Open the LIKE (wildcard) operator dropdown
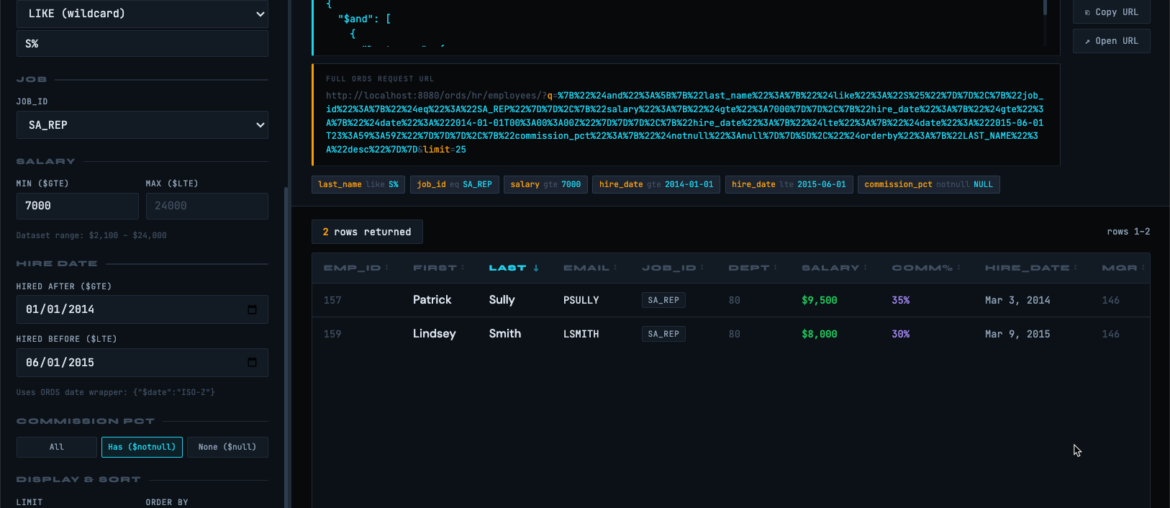The width and height of the screenshot is (1170, 508). tap(142, 14)
